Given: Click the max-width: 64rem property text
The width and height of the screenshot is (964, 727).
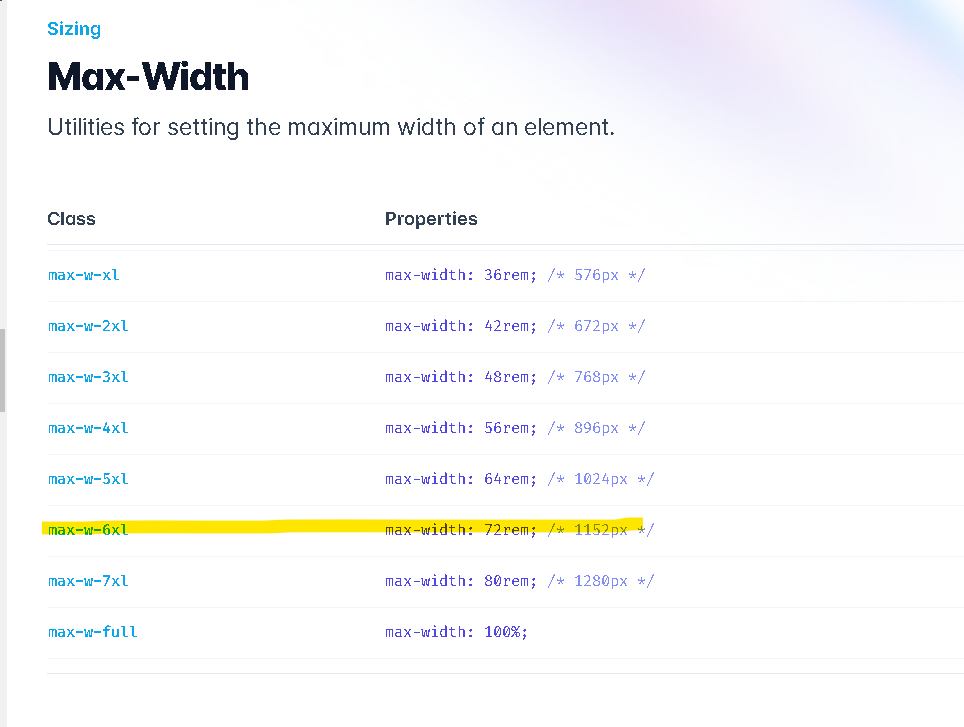Looking at the screenshot, I should 461,479.
